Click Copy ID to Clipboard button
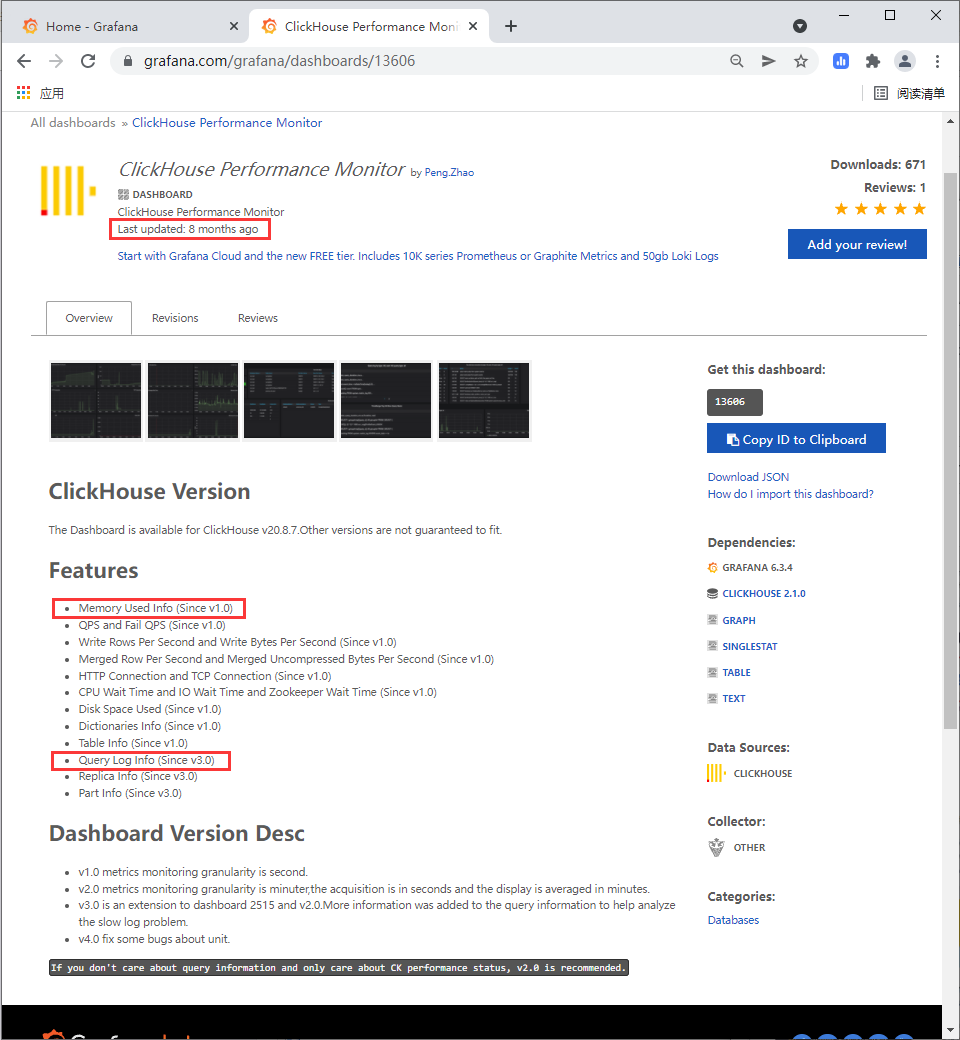Image resolution: width=960 pixels, height=1040 pixels. [796, 438]
